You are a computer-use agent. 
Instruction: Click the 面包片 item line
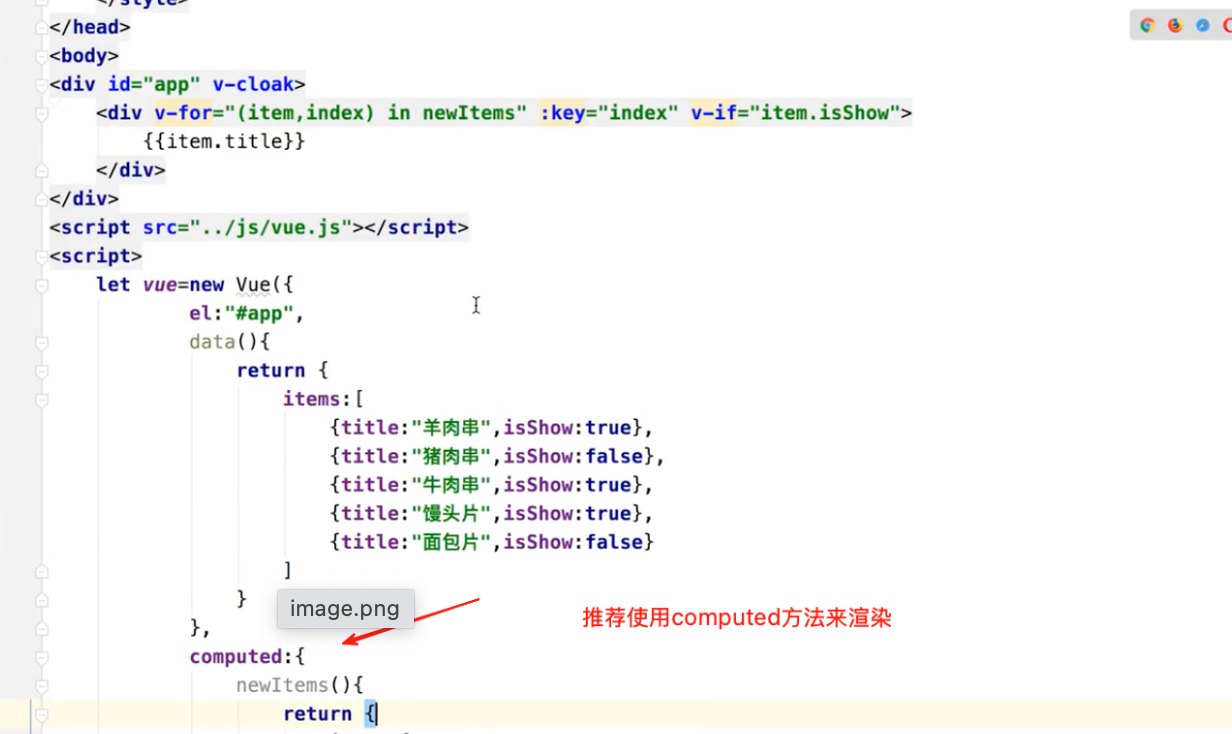point(491,542)
